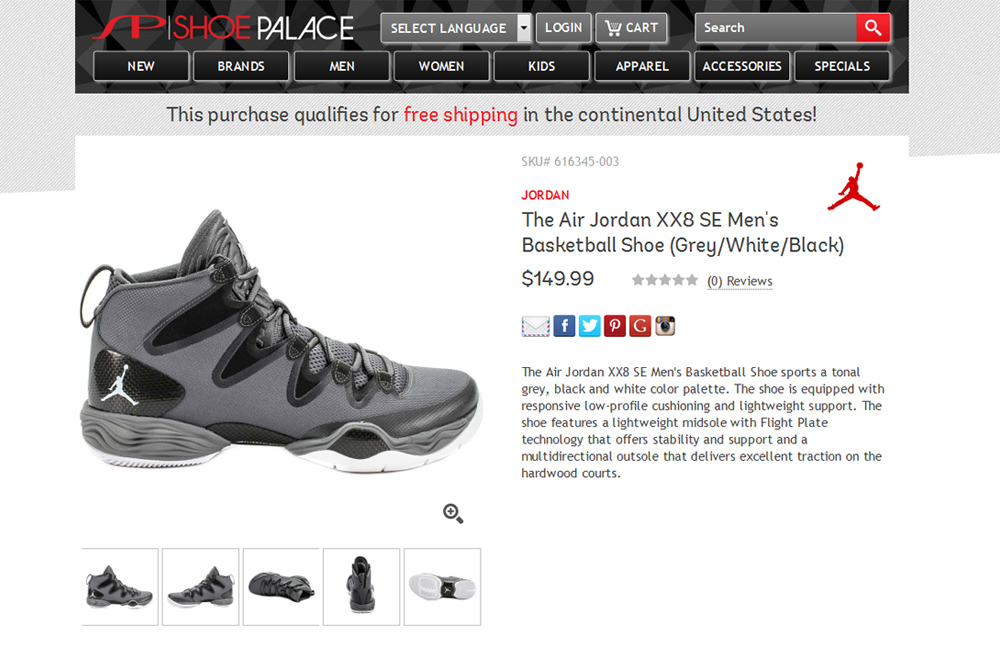This screenshot has height=650, width=1000.
Task: Share on Twitter bird icon
Action: [x=589, y=326]
